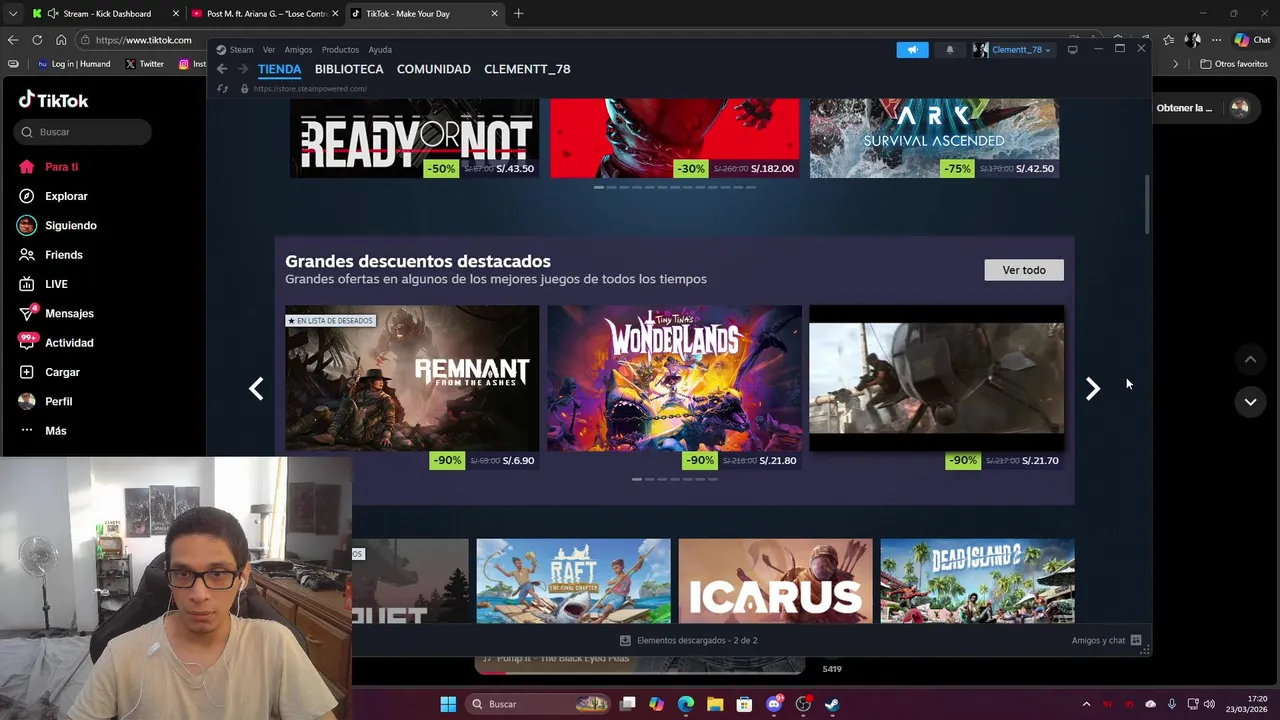This screenshot has height=720, width=1280.
Task: Open TikTok Para ti feed
Action: pyautogui.click(x=48, y=167)
